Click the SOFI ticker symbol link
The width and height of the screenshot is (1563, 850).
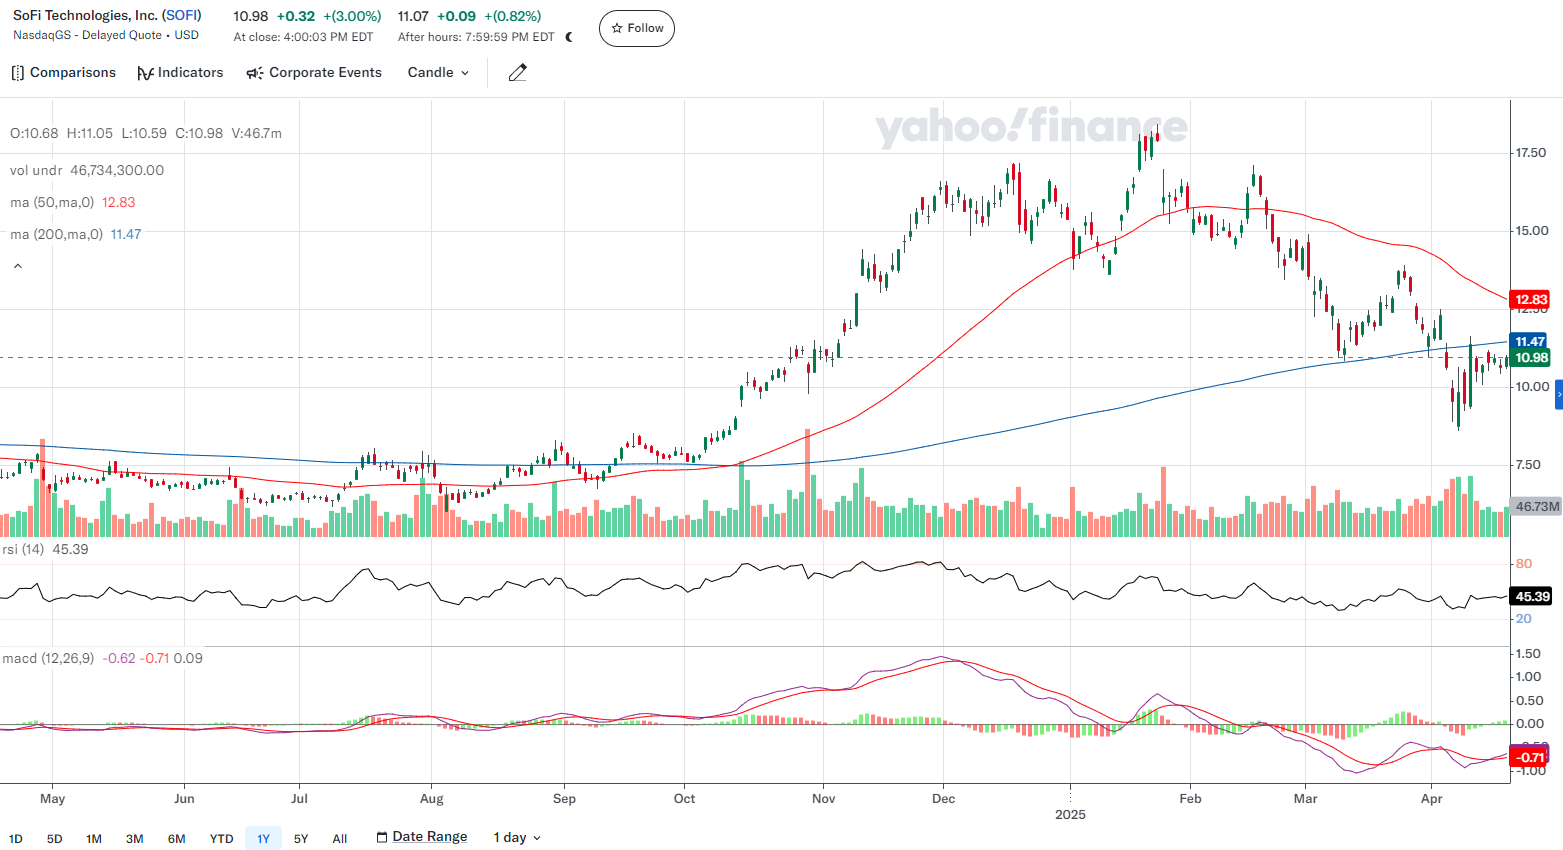[182, 16]
